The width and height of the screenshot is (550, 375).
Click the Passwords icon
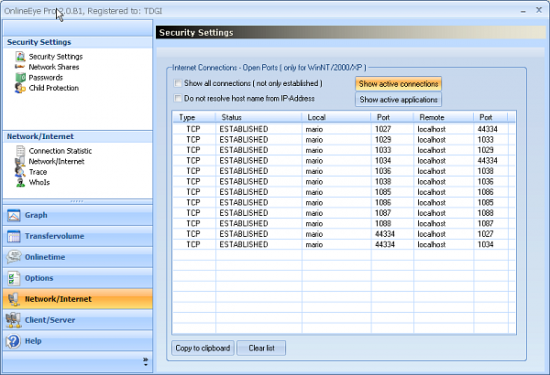(20, 77)
